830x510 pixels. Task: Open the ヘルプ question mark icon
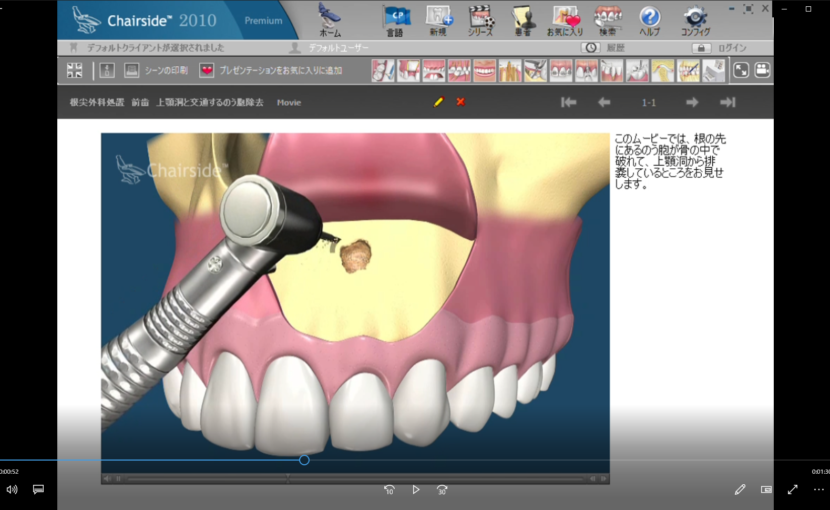[x=649, y=20]
